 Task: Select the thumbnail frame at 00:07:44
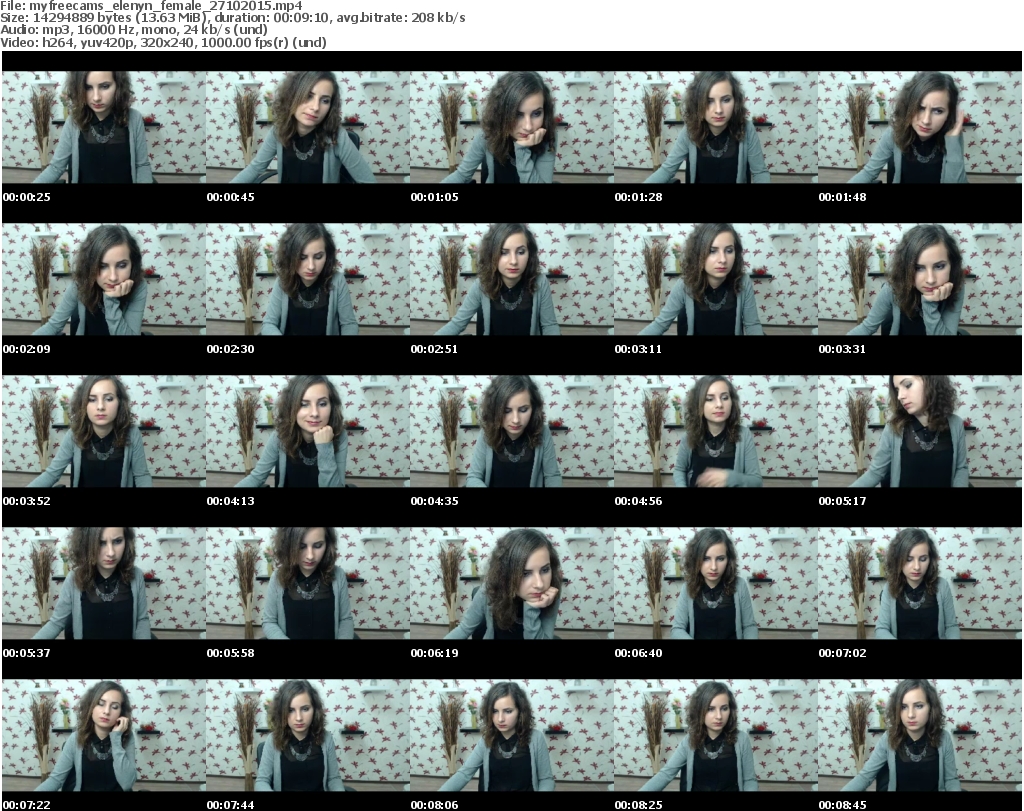click(308, 735)
